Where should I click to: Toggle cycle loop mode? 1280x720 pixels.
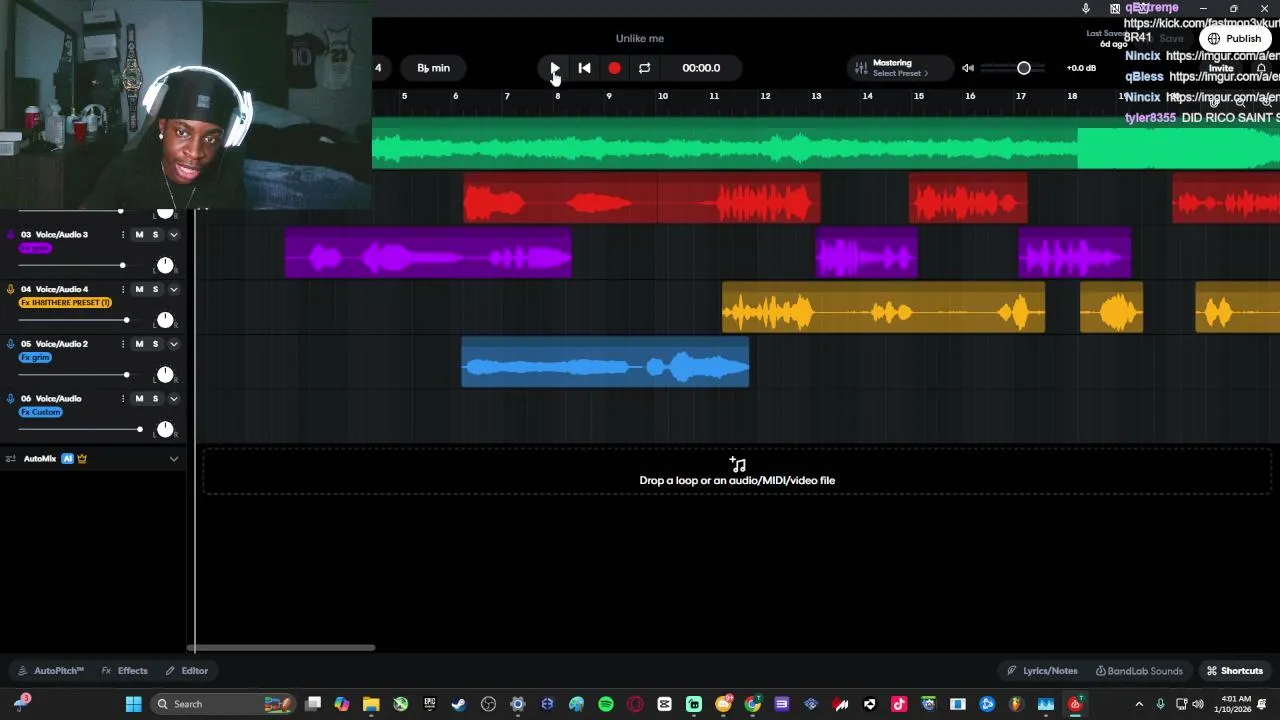644,68
